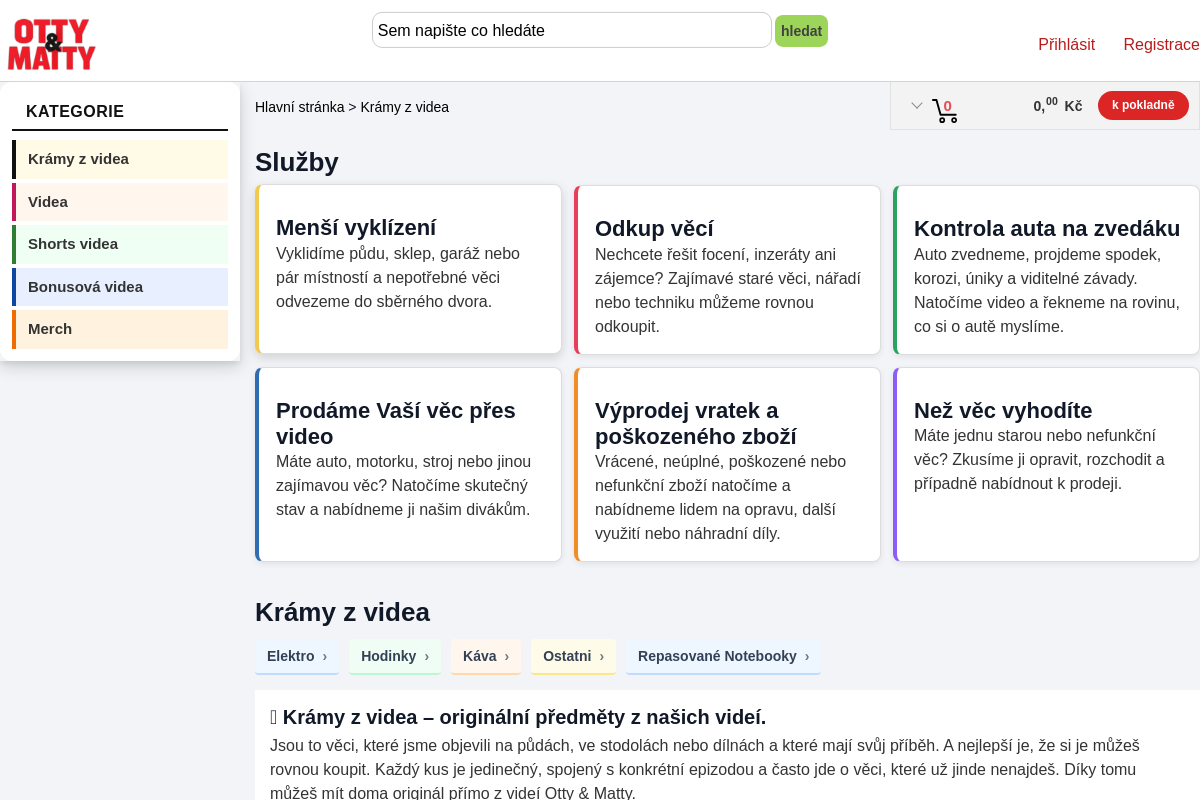
Task: Open the shopping cart icon
Action: [944, 110]
